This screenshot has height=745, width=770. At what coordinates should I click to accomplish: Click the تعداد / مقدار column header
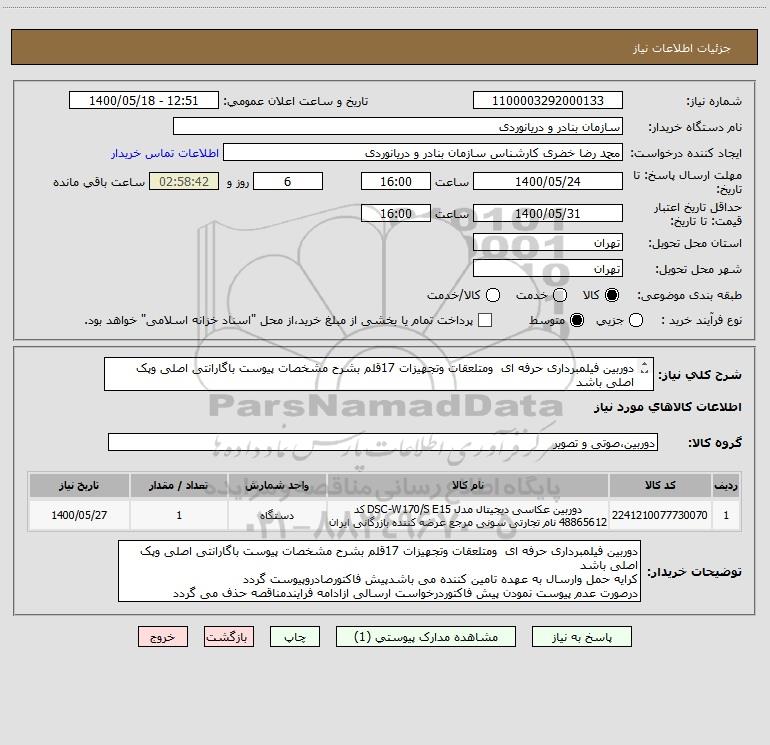[x=179, y=485]
